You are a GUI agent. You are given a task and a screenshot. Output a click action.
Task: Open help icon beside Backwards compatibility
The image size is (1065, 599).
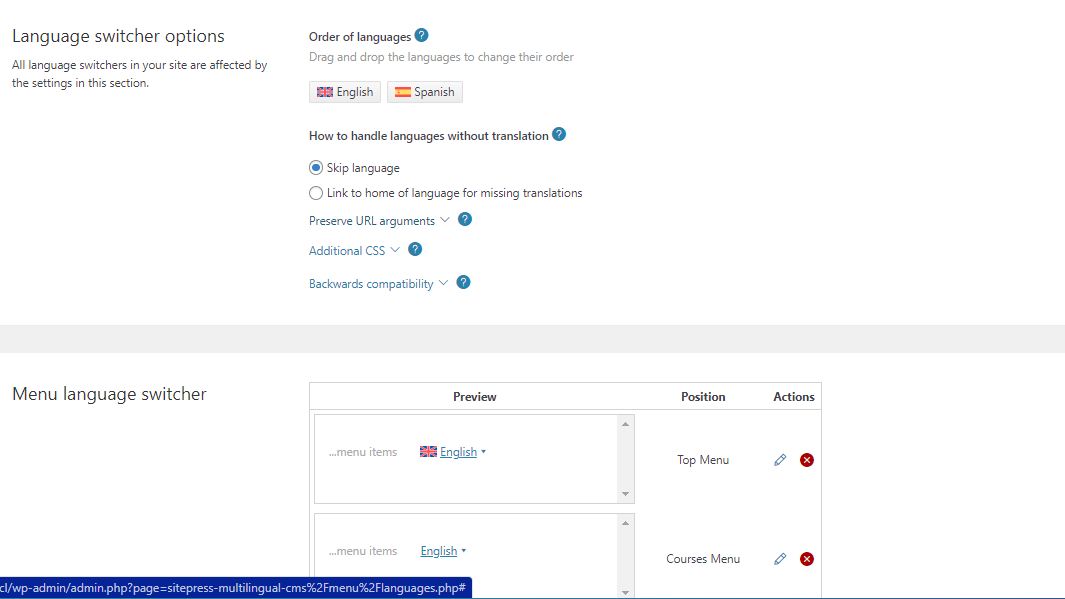click(x=463, y=283)
